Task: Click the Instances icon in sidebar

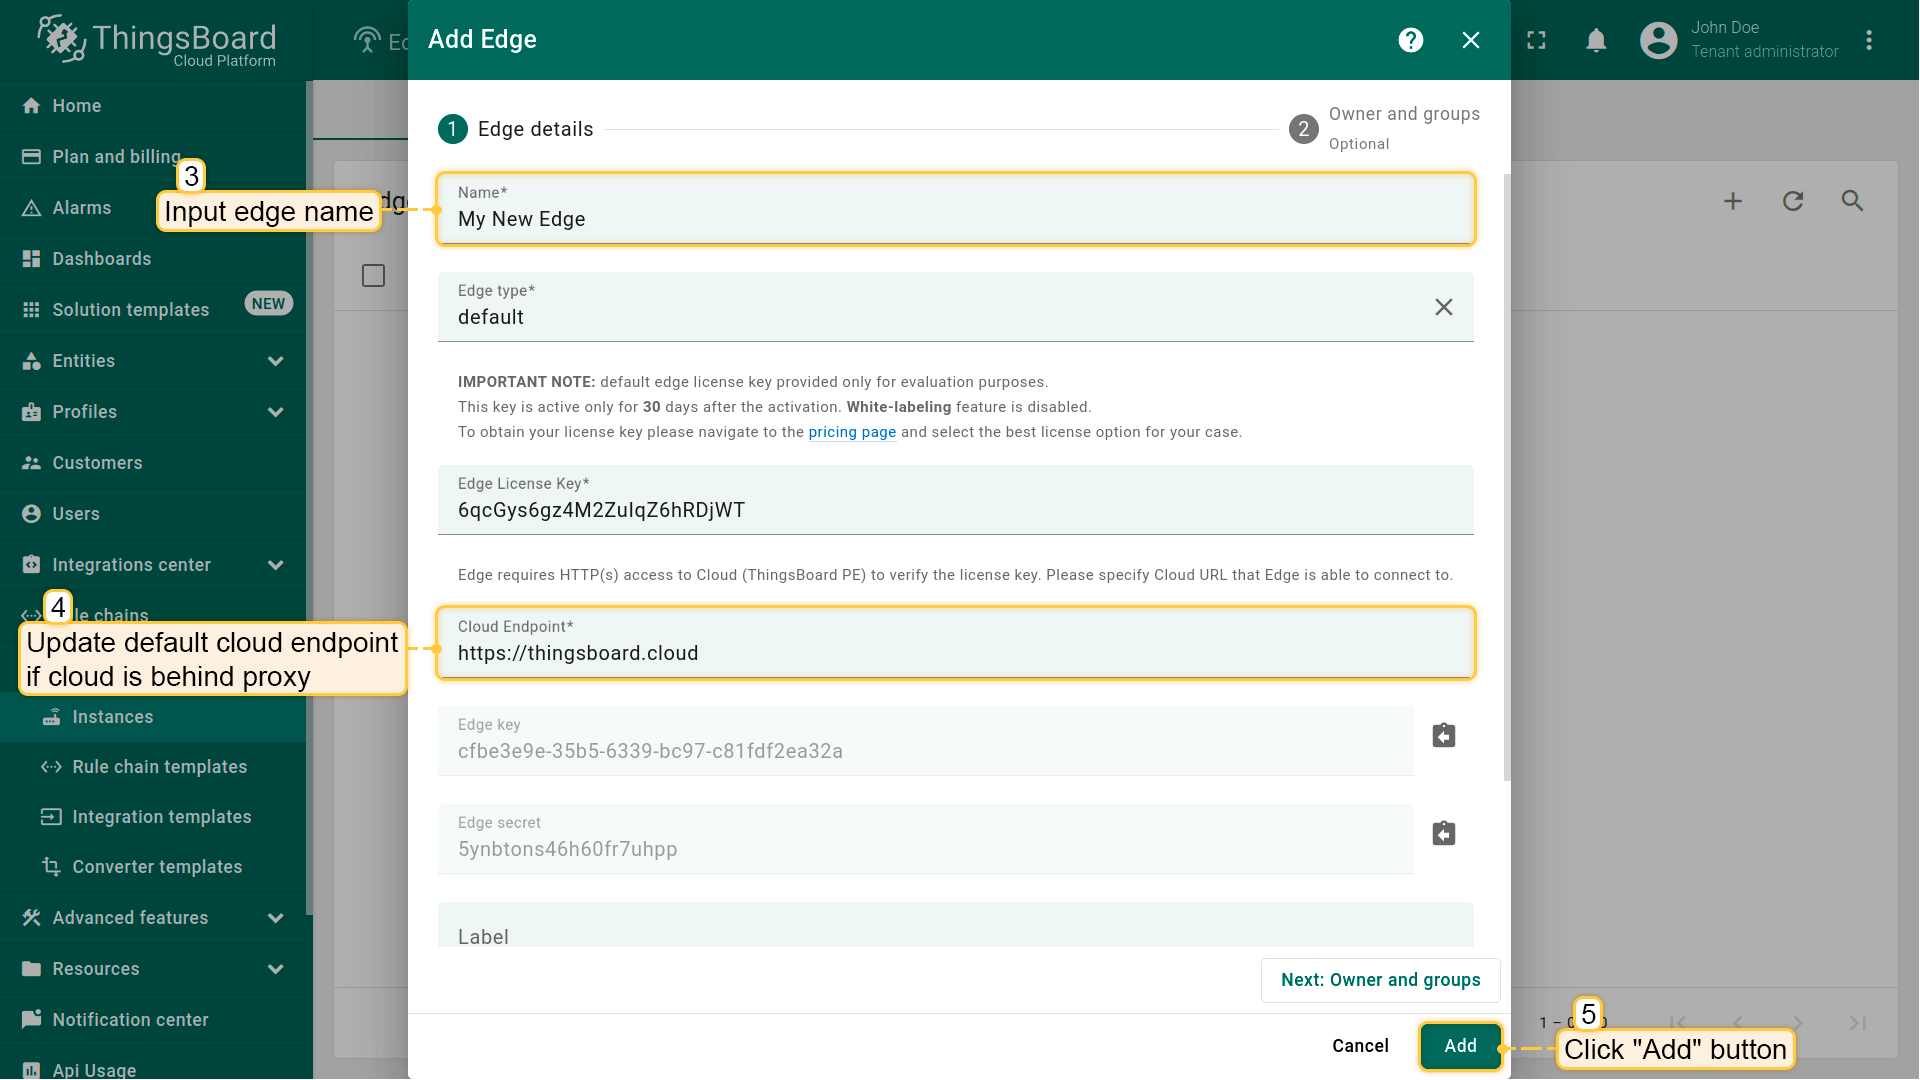Action: (x=51, y=717)
